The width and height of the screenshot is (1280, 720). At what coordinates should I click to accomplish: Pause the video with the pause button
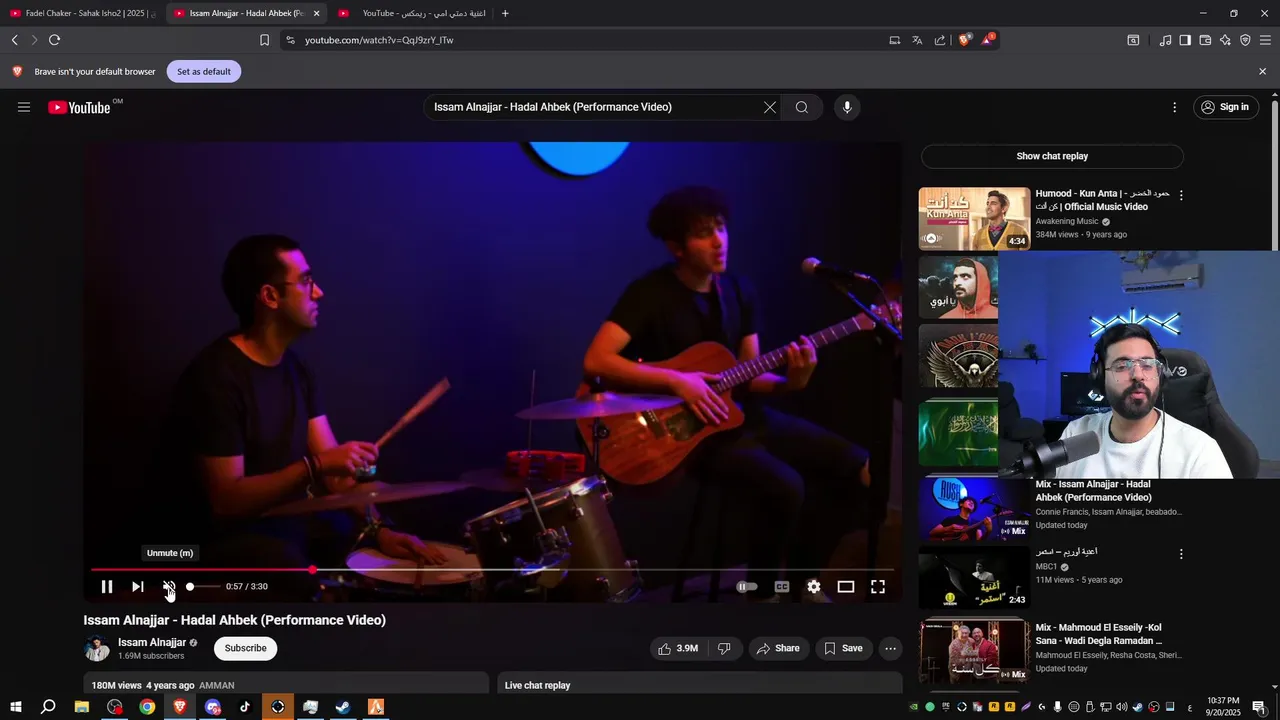[x=107, y=587]
